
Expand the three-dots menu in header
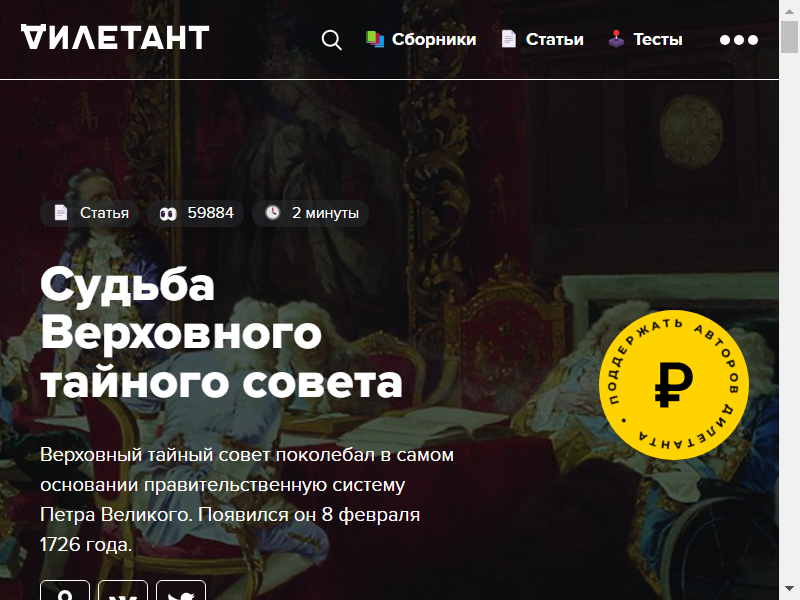click(739, 40)
